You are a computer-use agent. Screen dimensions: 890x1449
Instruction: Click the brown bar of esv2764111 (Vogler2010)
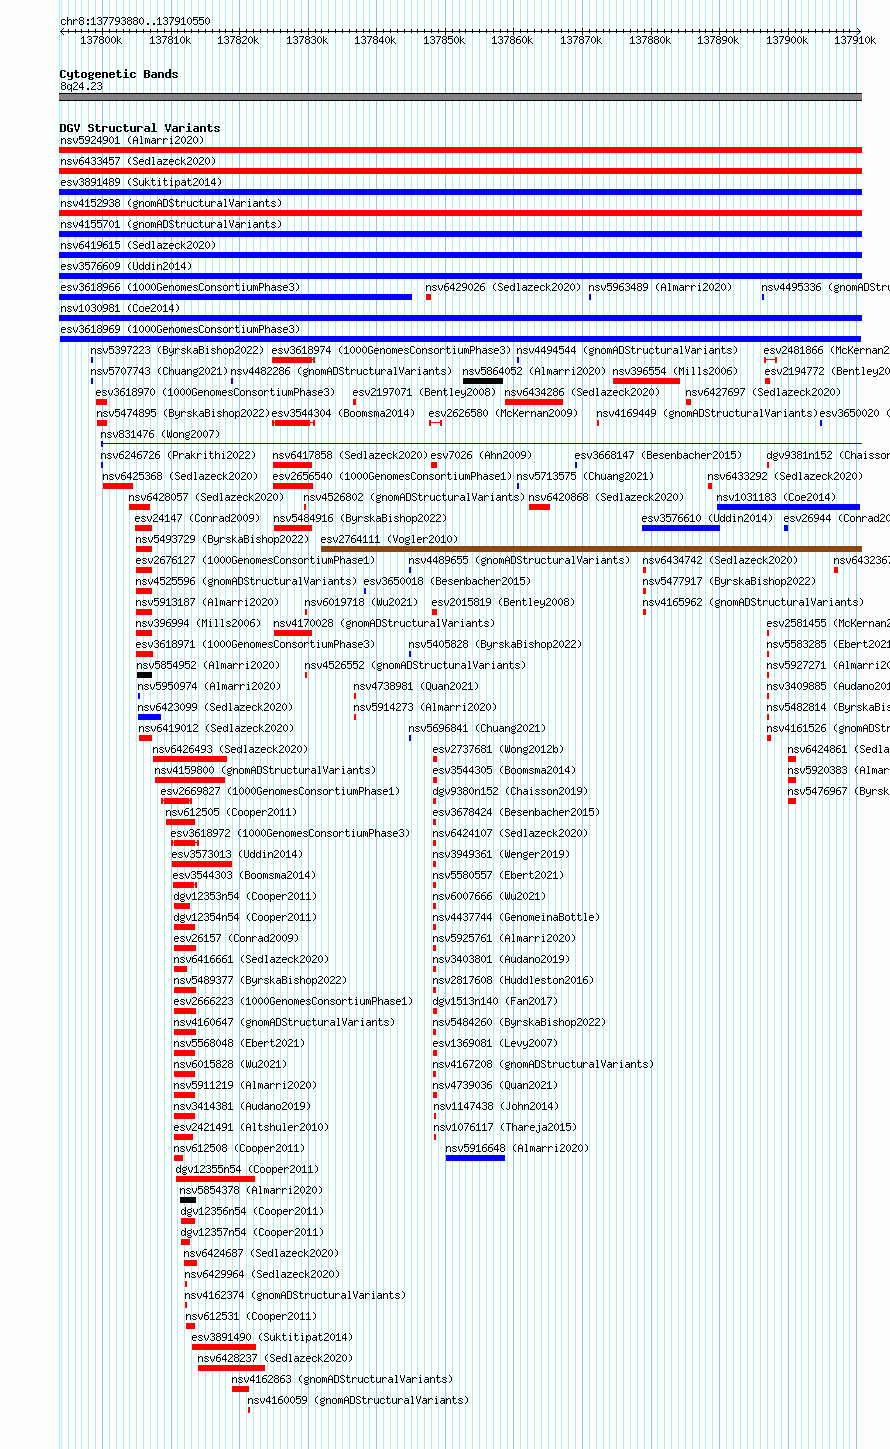[591, 549]
